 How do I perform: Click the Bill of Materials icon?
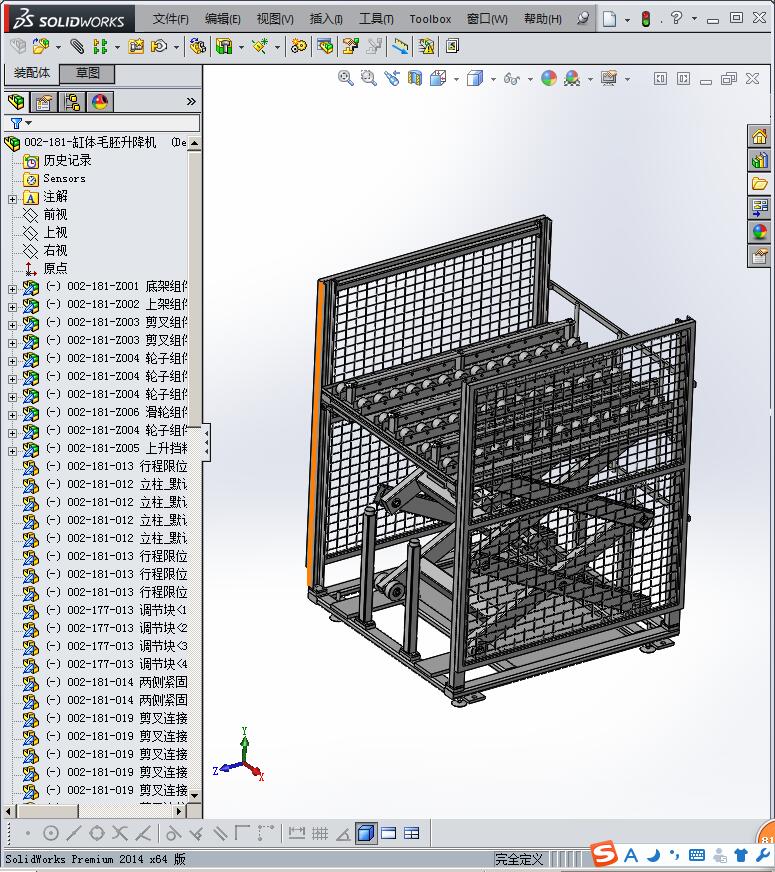coord(325,46)
